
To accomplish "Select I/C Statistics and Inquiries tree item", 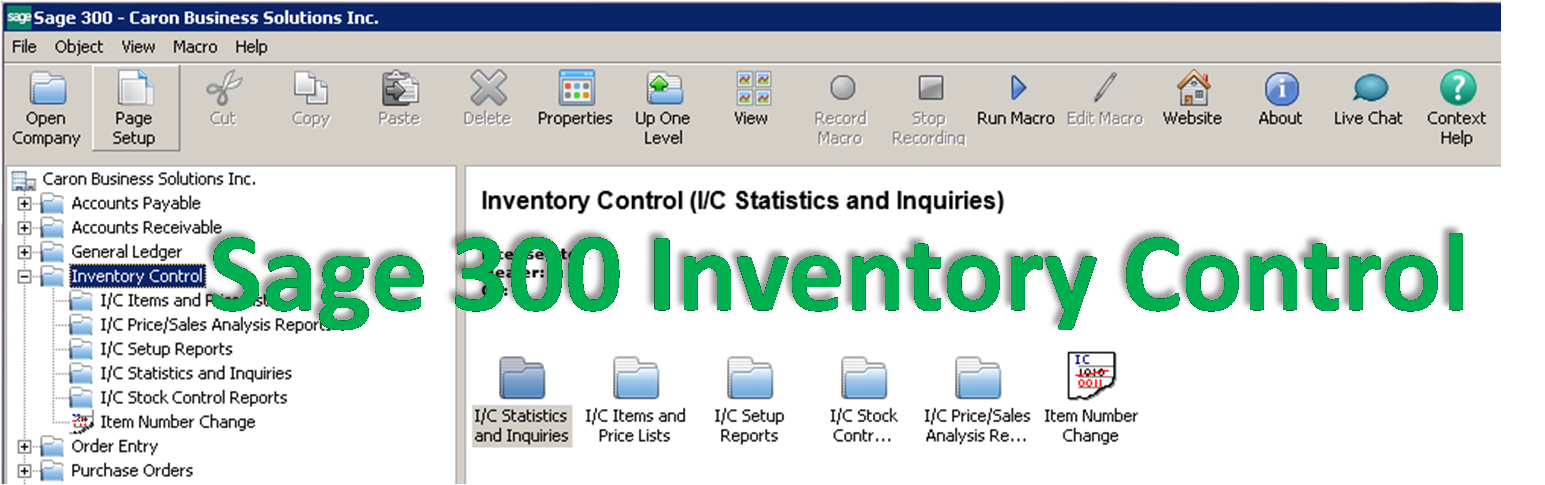I will (196, 373).
